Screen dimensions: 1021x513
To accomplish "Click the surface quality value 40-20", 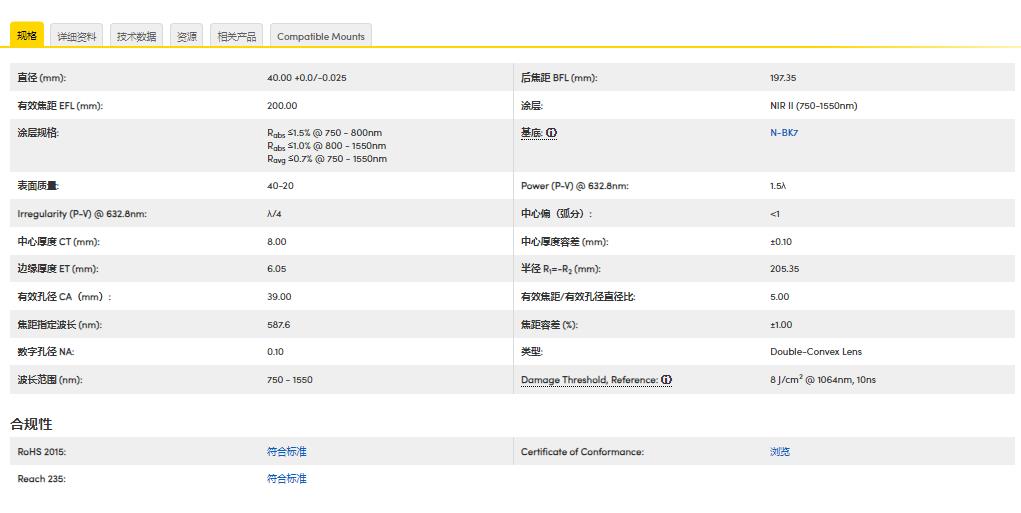I will (x=280, y=186).
